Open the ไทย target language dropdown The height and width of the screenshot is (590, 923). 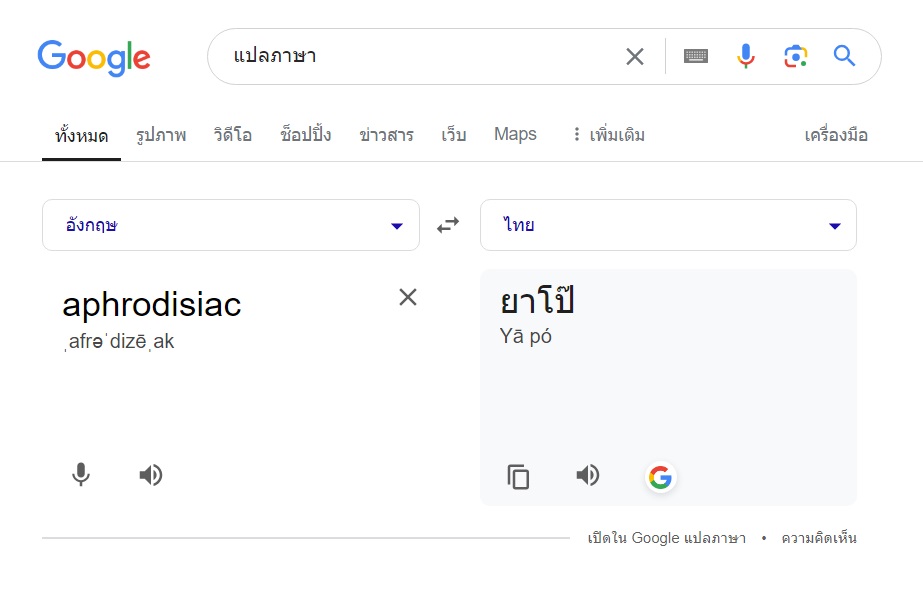pos(668,225)
